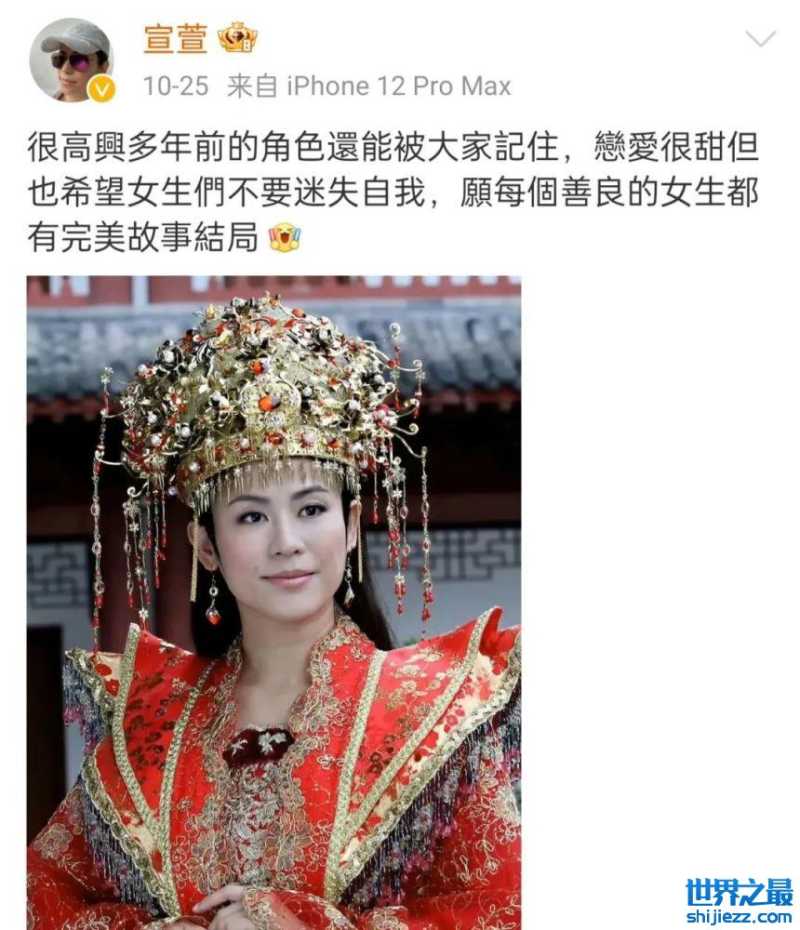Click the text 願每個善良的女生都

point(610,192)
